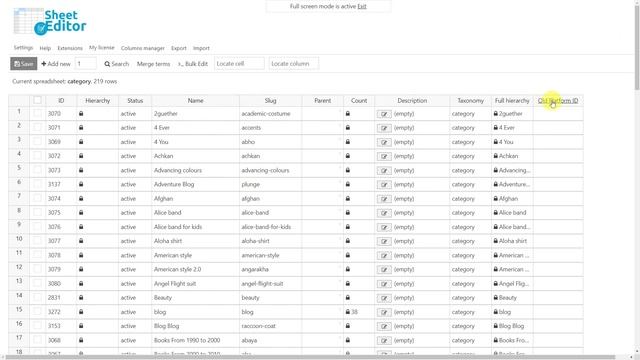The image size is (640, 360).
Task: Click the Locate column input field
Action: click(293, 64)
